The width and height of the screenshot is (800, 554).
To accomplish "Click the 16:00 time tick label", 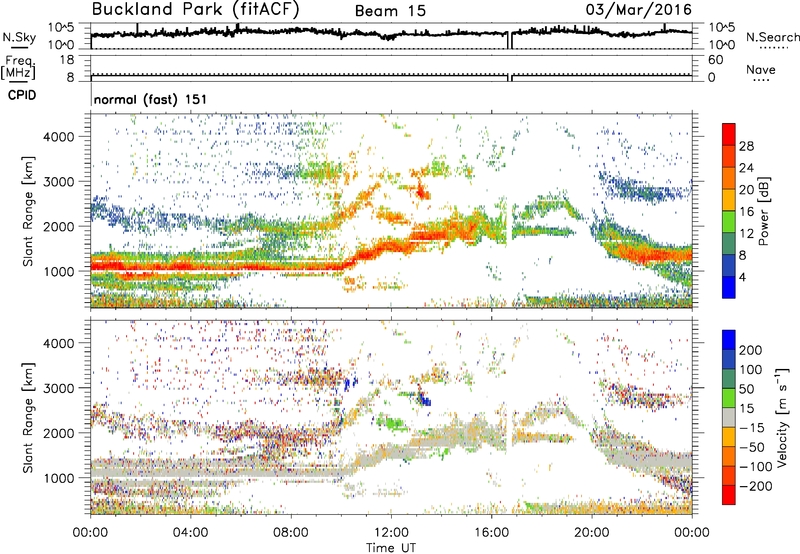I will tap(491, 533).
